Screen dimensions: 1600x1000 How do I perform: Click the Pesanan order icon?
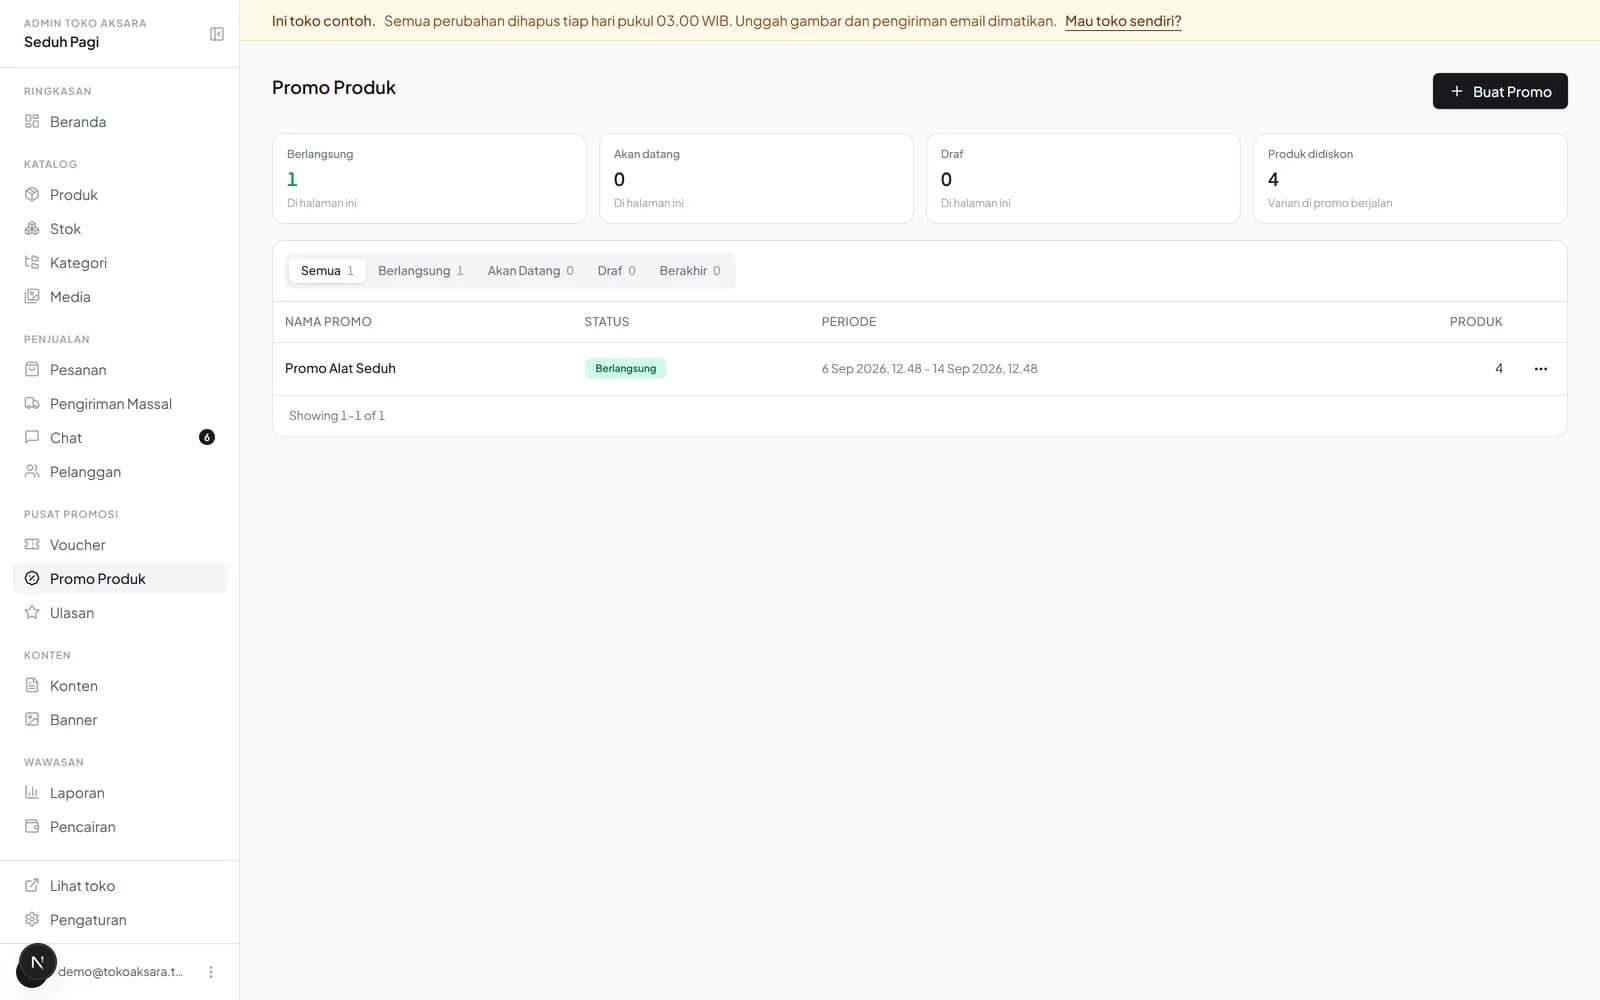click(x=32, y=369)
